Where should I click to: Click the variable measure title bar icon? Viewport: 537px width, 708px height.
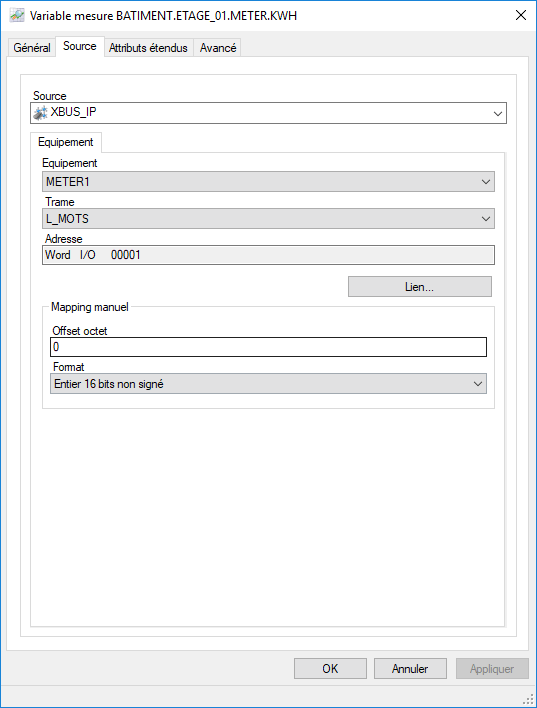click(17, 15)
